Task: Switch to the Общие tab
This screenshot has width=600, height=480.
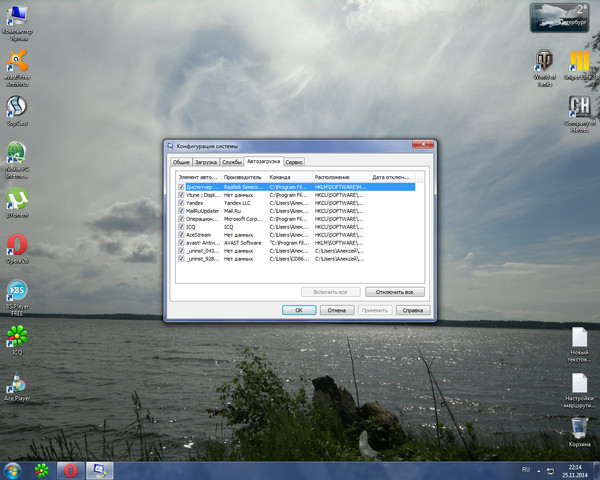Action: click(x=181, y=162)
